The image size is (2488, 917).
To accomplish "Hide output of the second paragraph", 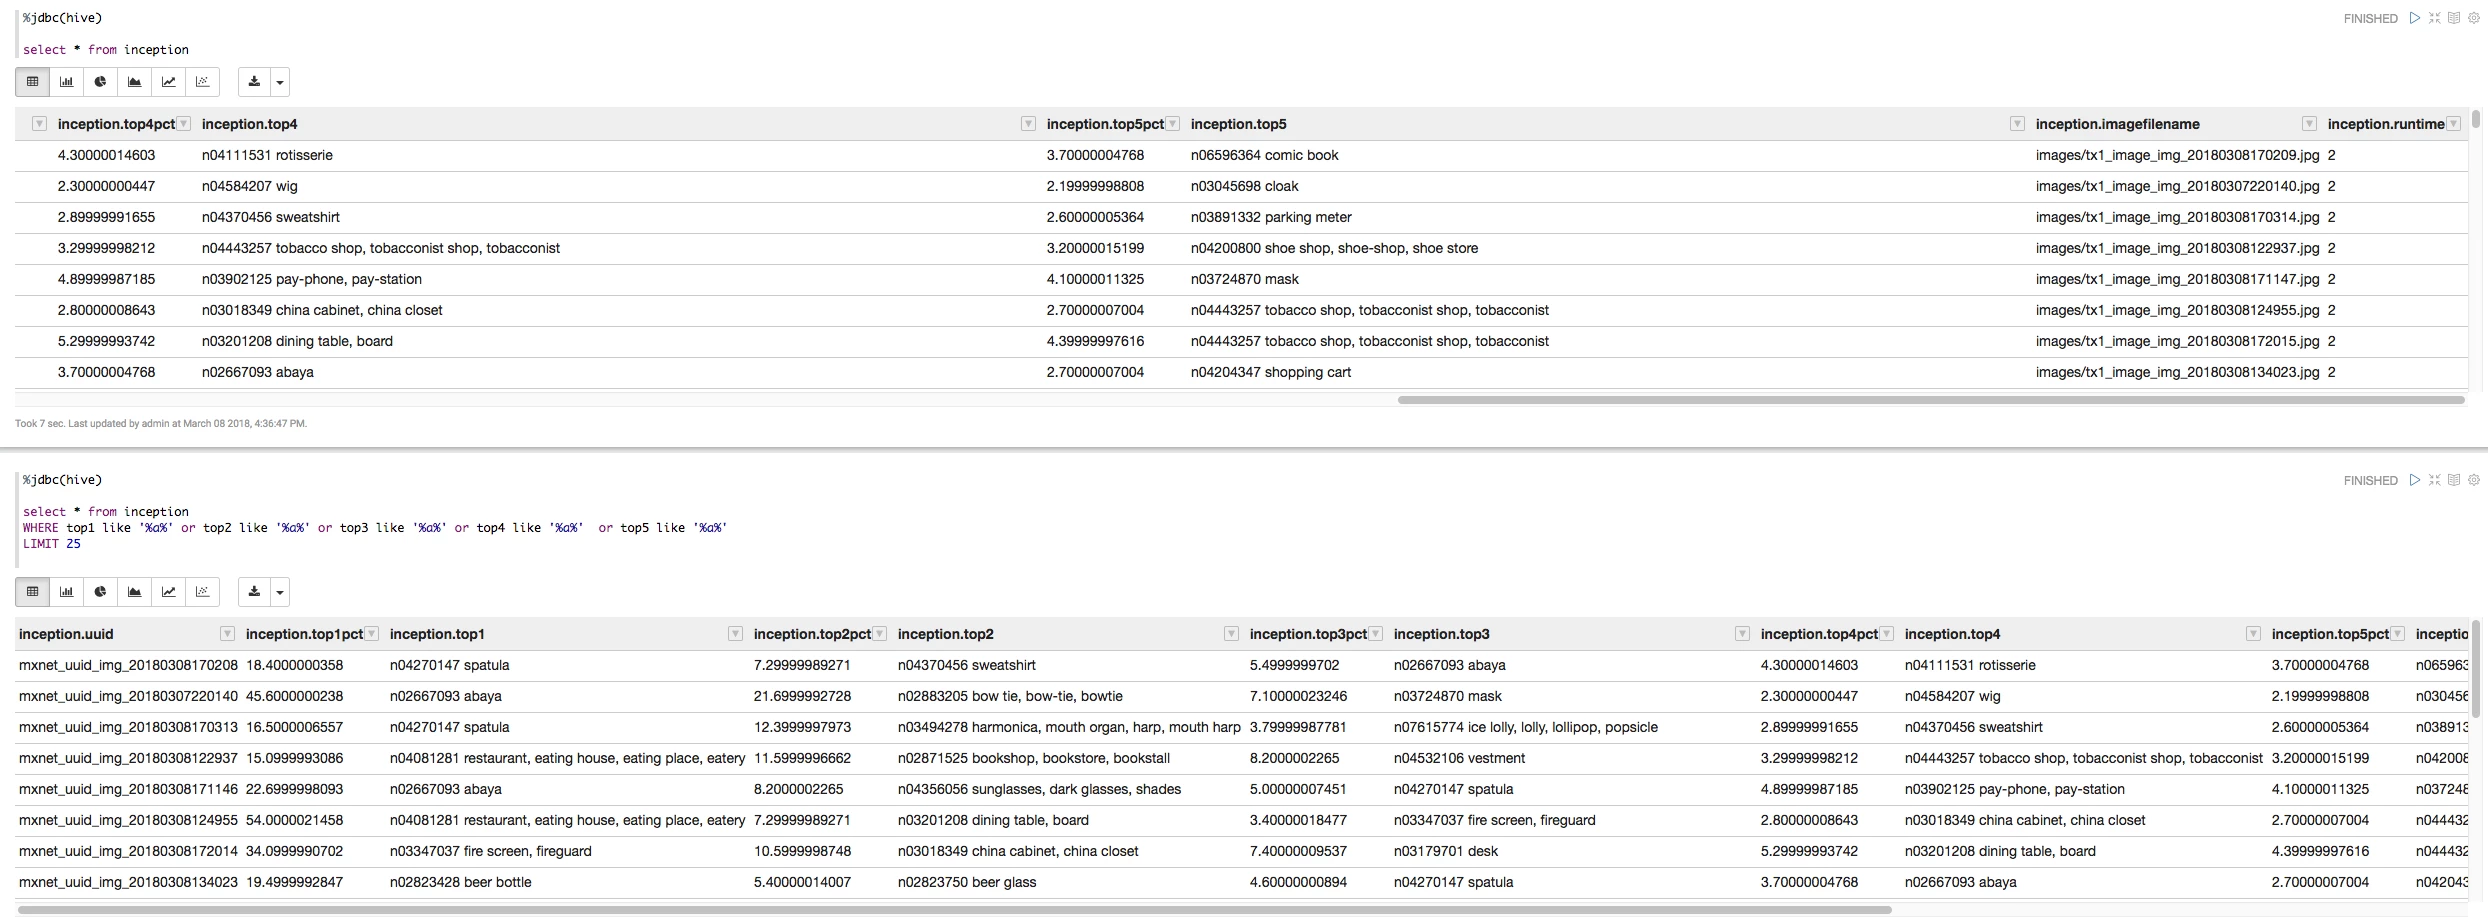I will [x=2454, y=480].
